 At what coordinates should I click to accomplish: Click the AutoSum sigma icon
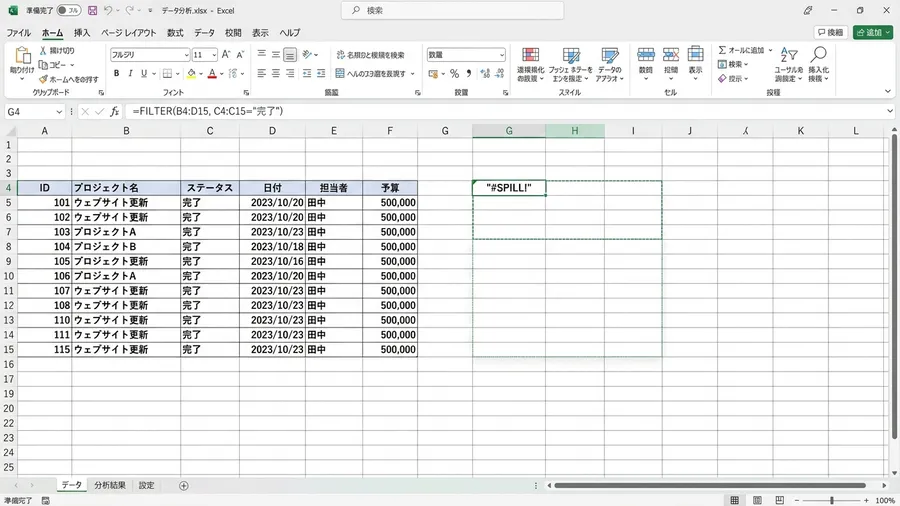(722, 50)
